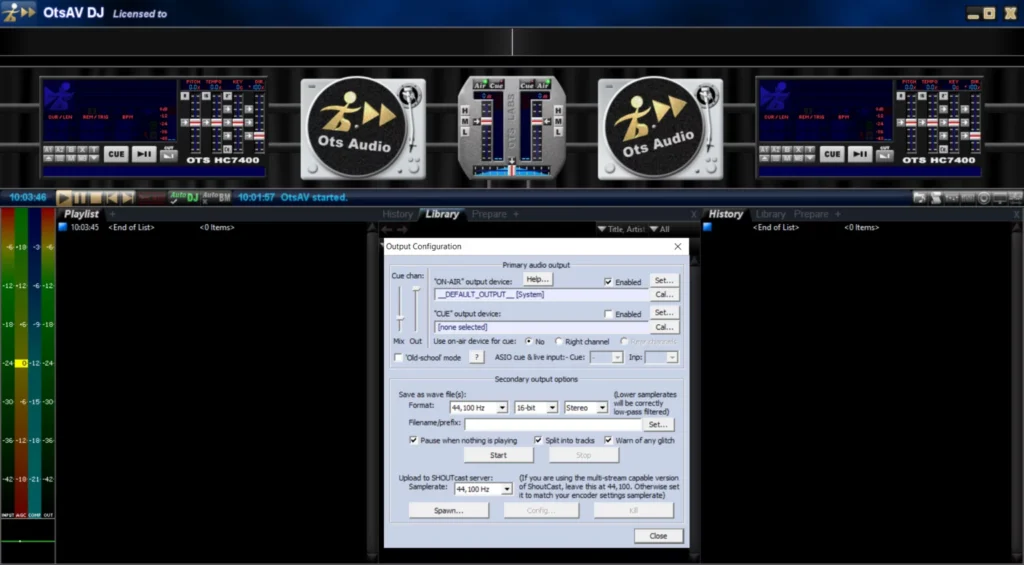Click Cal... for ON-AIR output device
The image size is (1024, 565).
[x=664, y=295]
